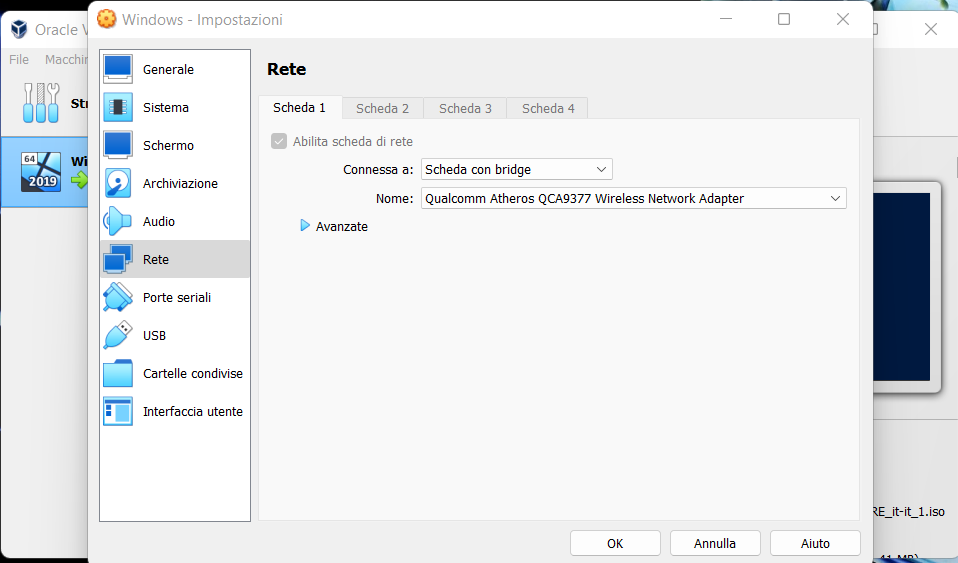Image resolution: width=958 pixels, height=563 pixels.
Task: Open Macchina menu in VirtualBox manager
Action: point(66,59)
